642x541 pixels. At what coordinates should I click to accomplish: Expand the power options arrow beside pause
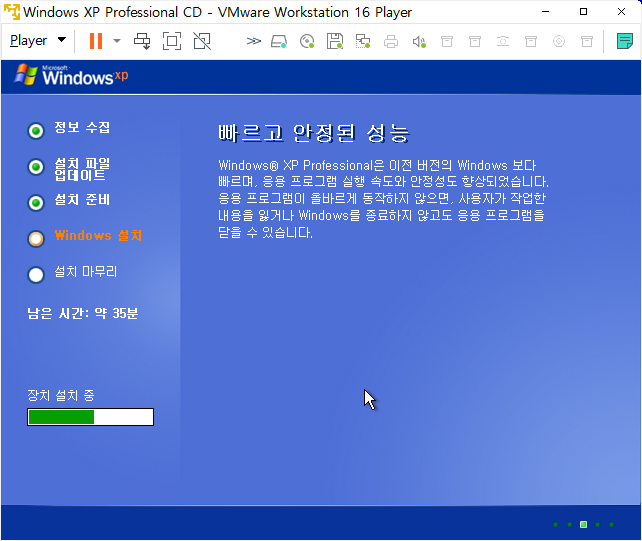(x=117, y=41)
